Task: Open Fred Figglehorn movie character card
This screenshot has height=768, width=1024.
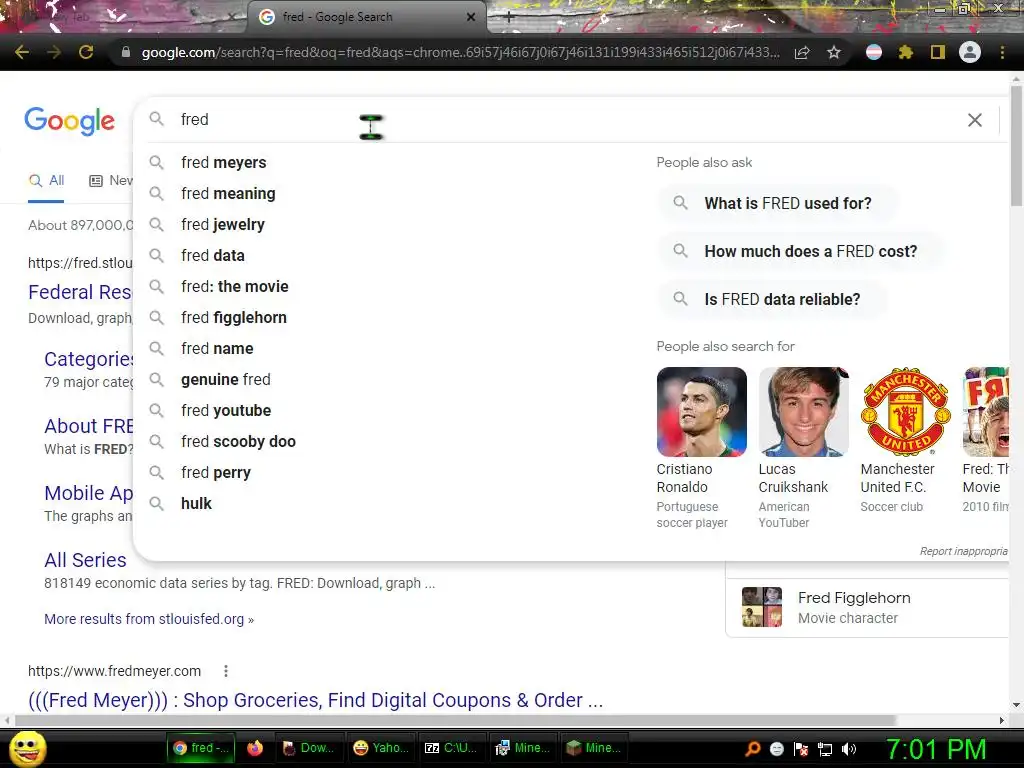Action: tap(869, 607)
